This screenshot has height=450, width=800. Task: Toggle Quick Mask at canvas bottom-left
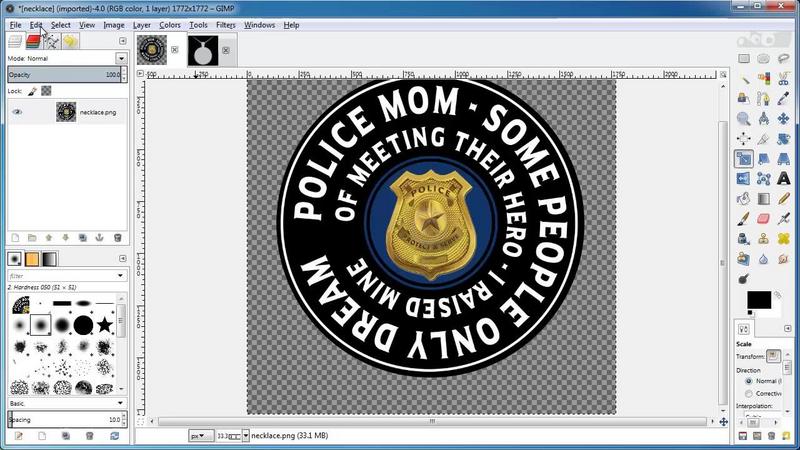tap(140, 421)
